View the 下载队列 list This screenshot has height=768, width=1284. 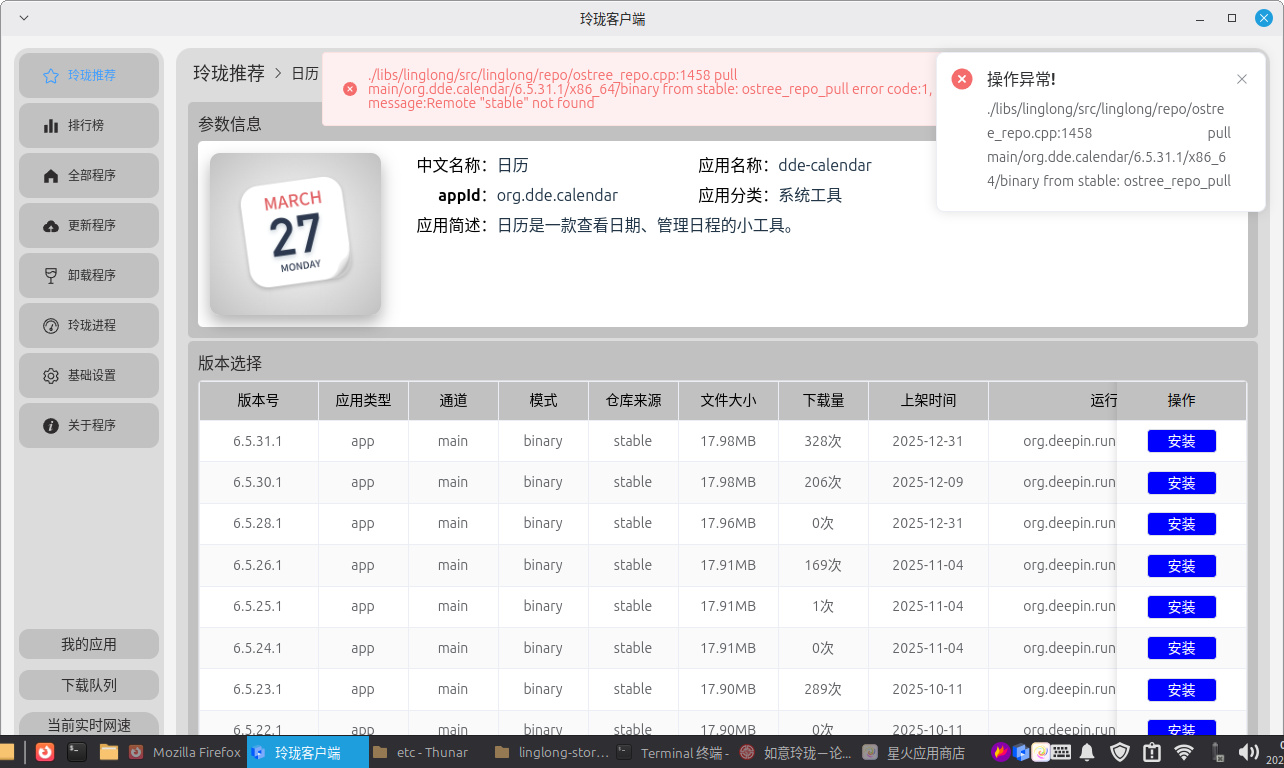point(88,683)
